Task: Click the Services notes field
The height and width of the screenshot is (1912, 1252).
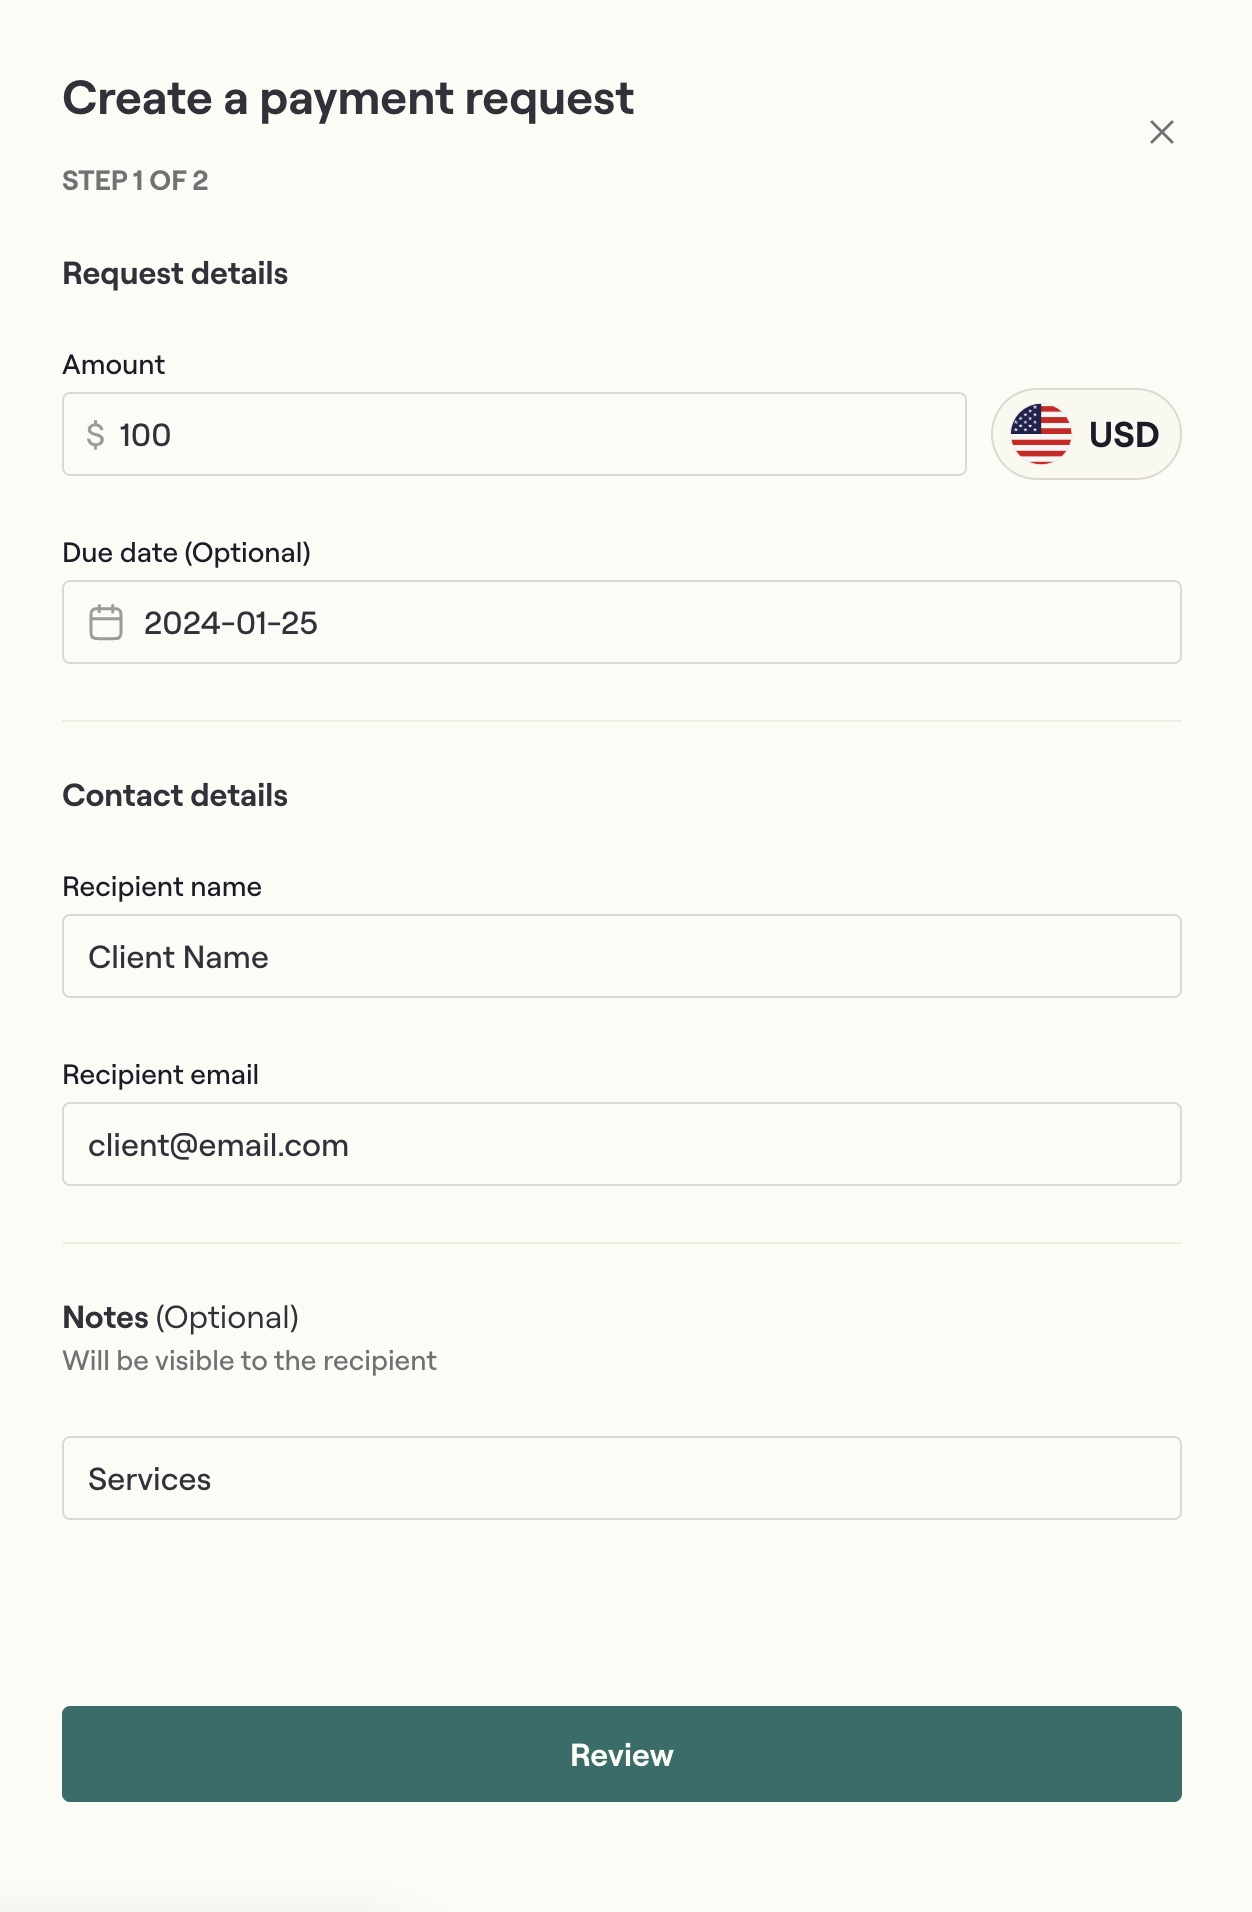Action: pyautogui.click(x=621, y=1478)
